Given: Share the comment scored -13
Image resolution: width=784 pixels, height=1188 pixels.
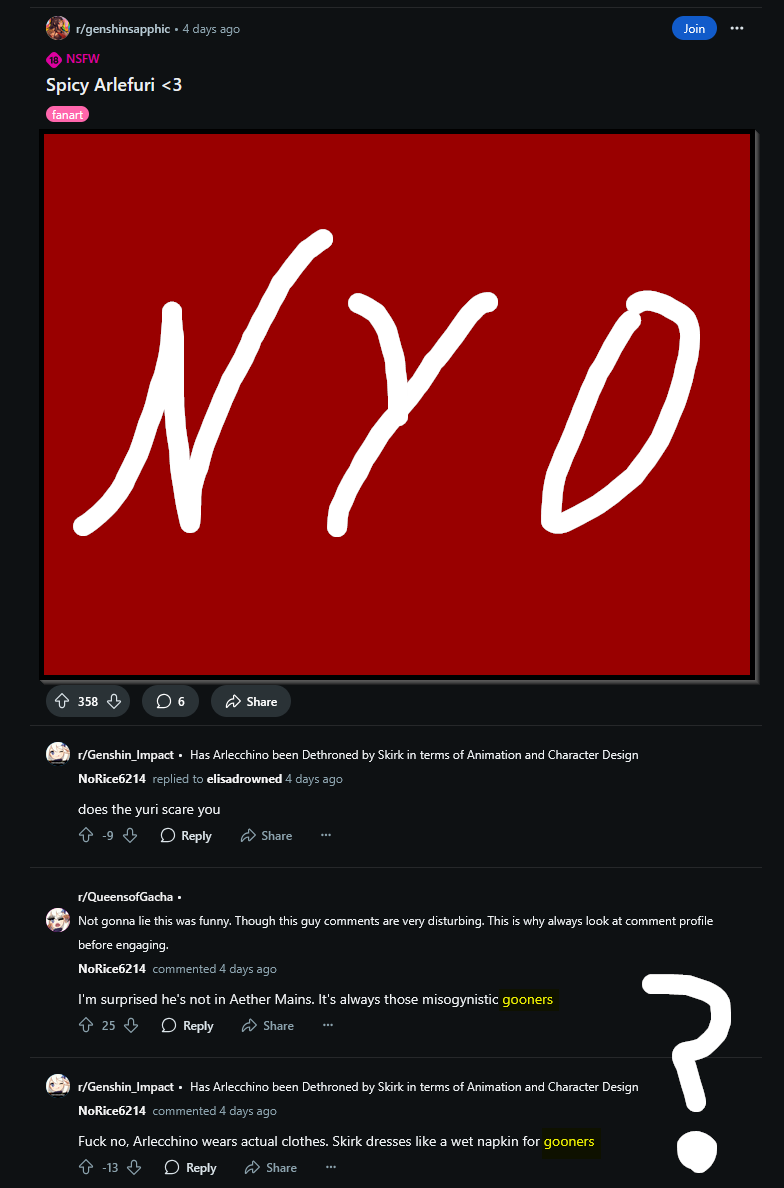Looking at the screenshot, I should click(270, 1167).
